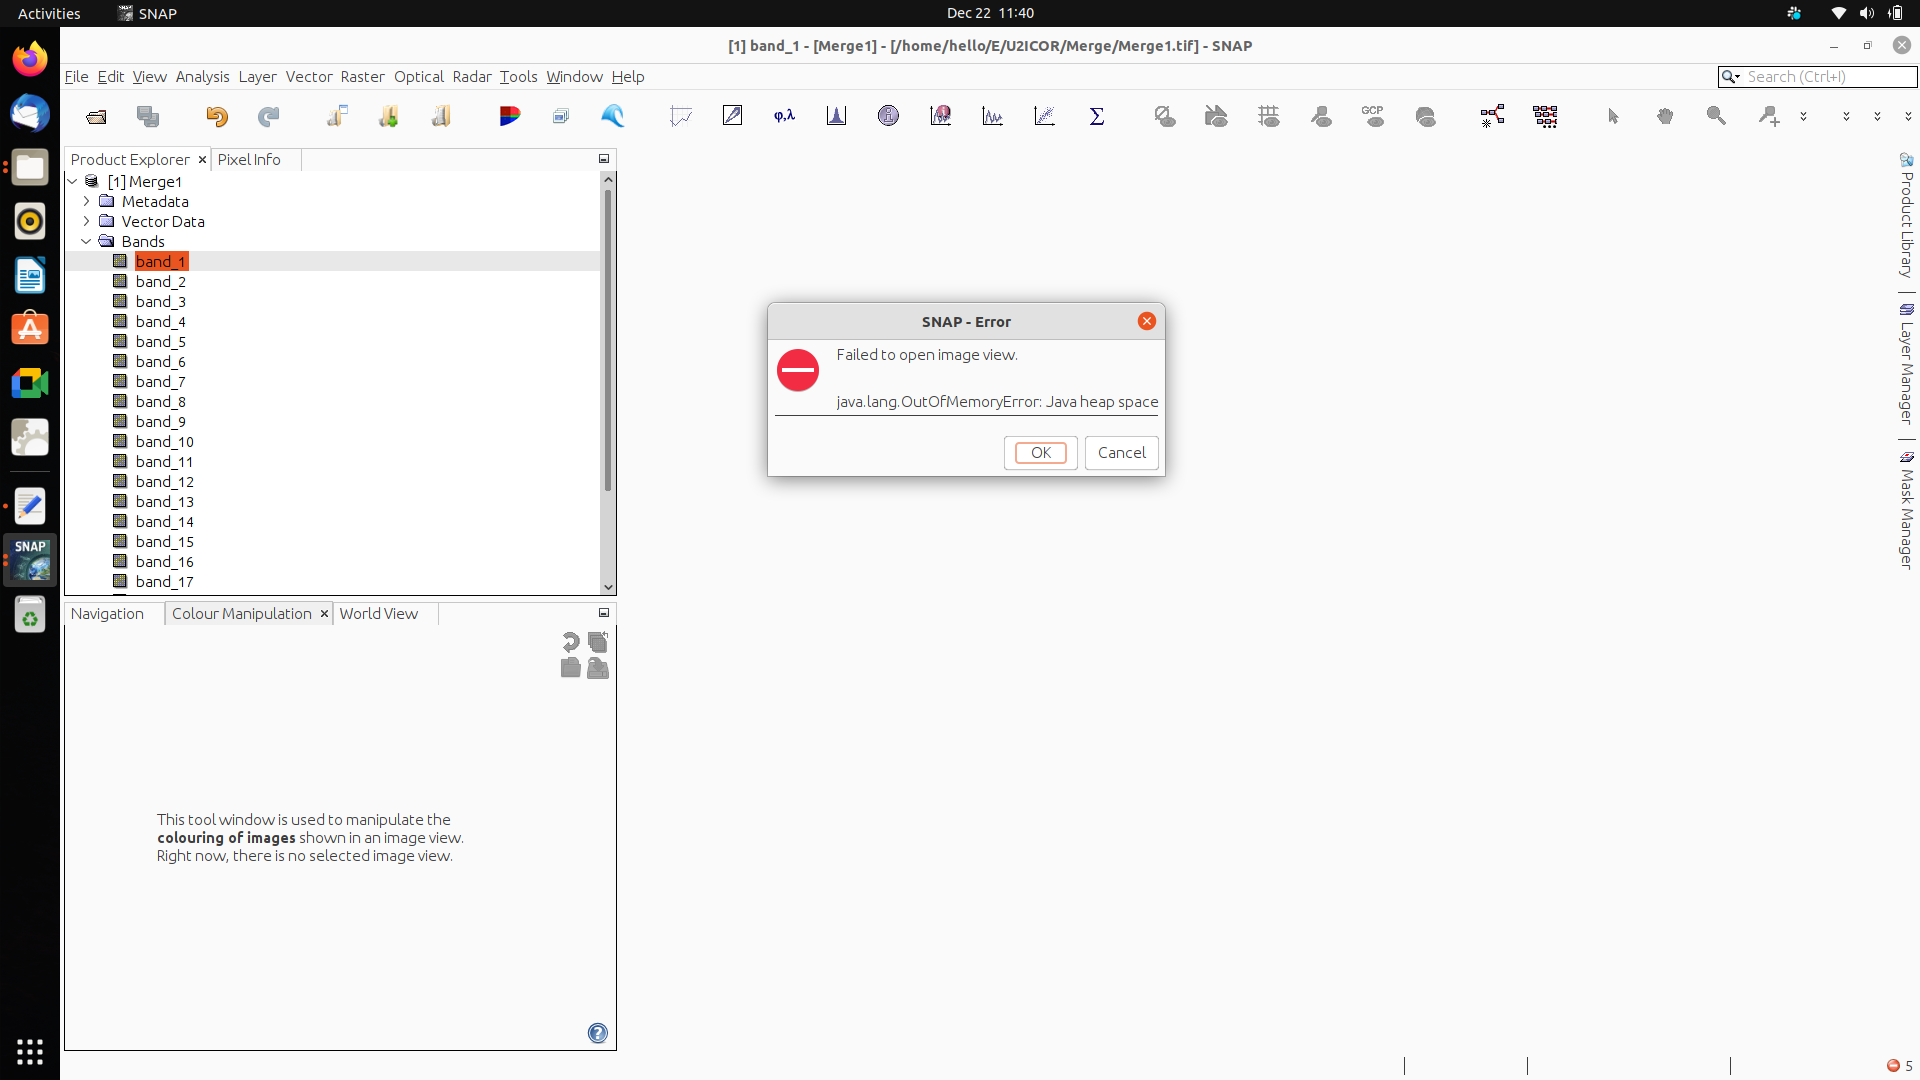Open the RGB image window icon
This screenshot has height=1080, width=1920.
pyautogui.click(x=509, y=116)
